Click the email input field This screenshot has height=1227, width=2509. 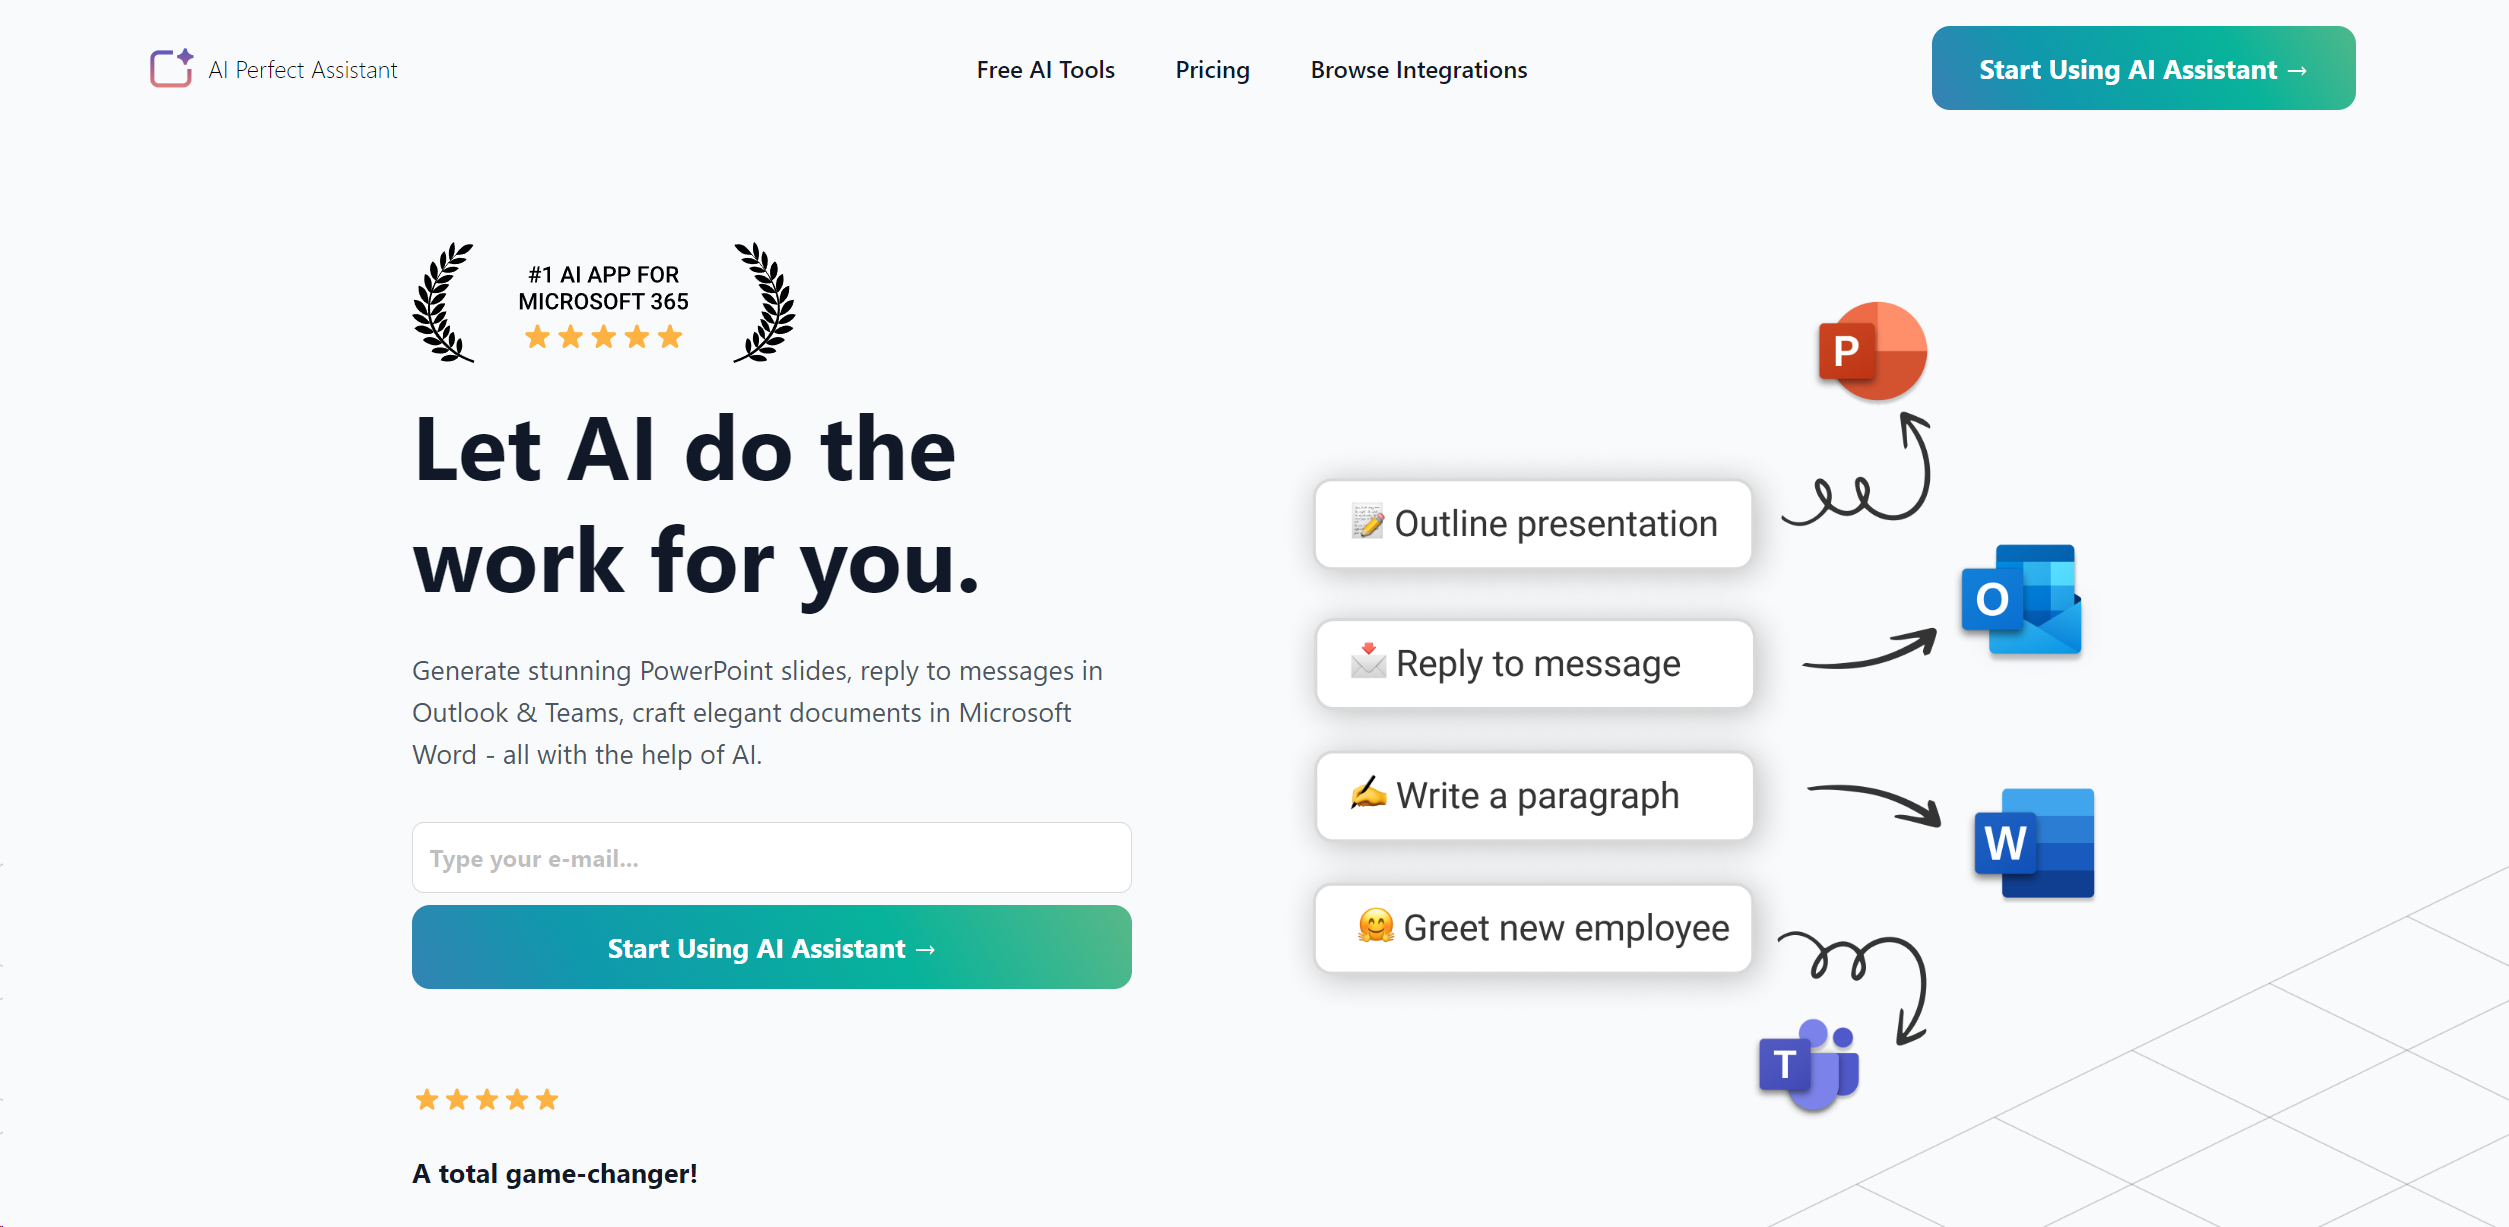[773, 859]
